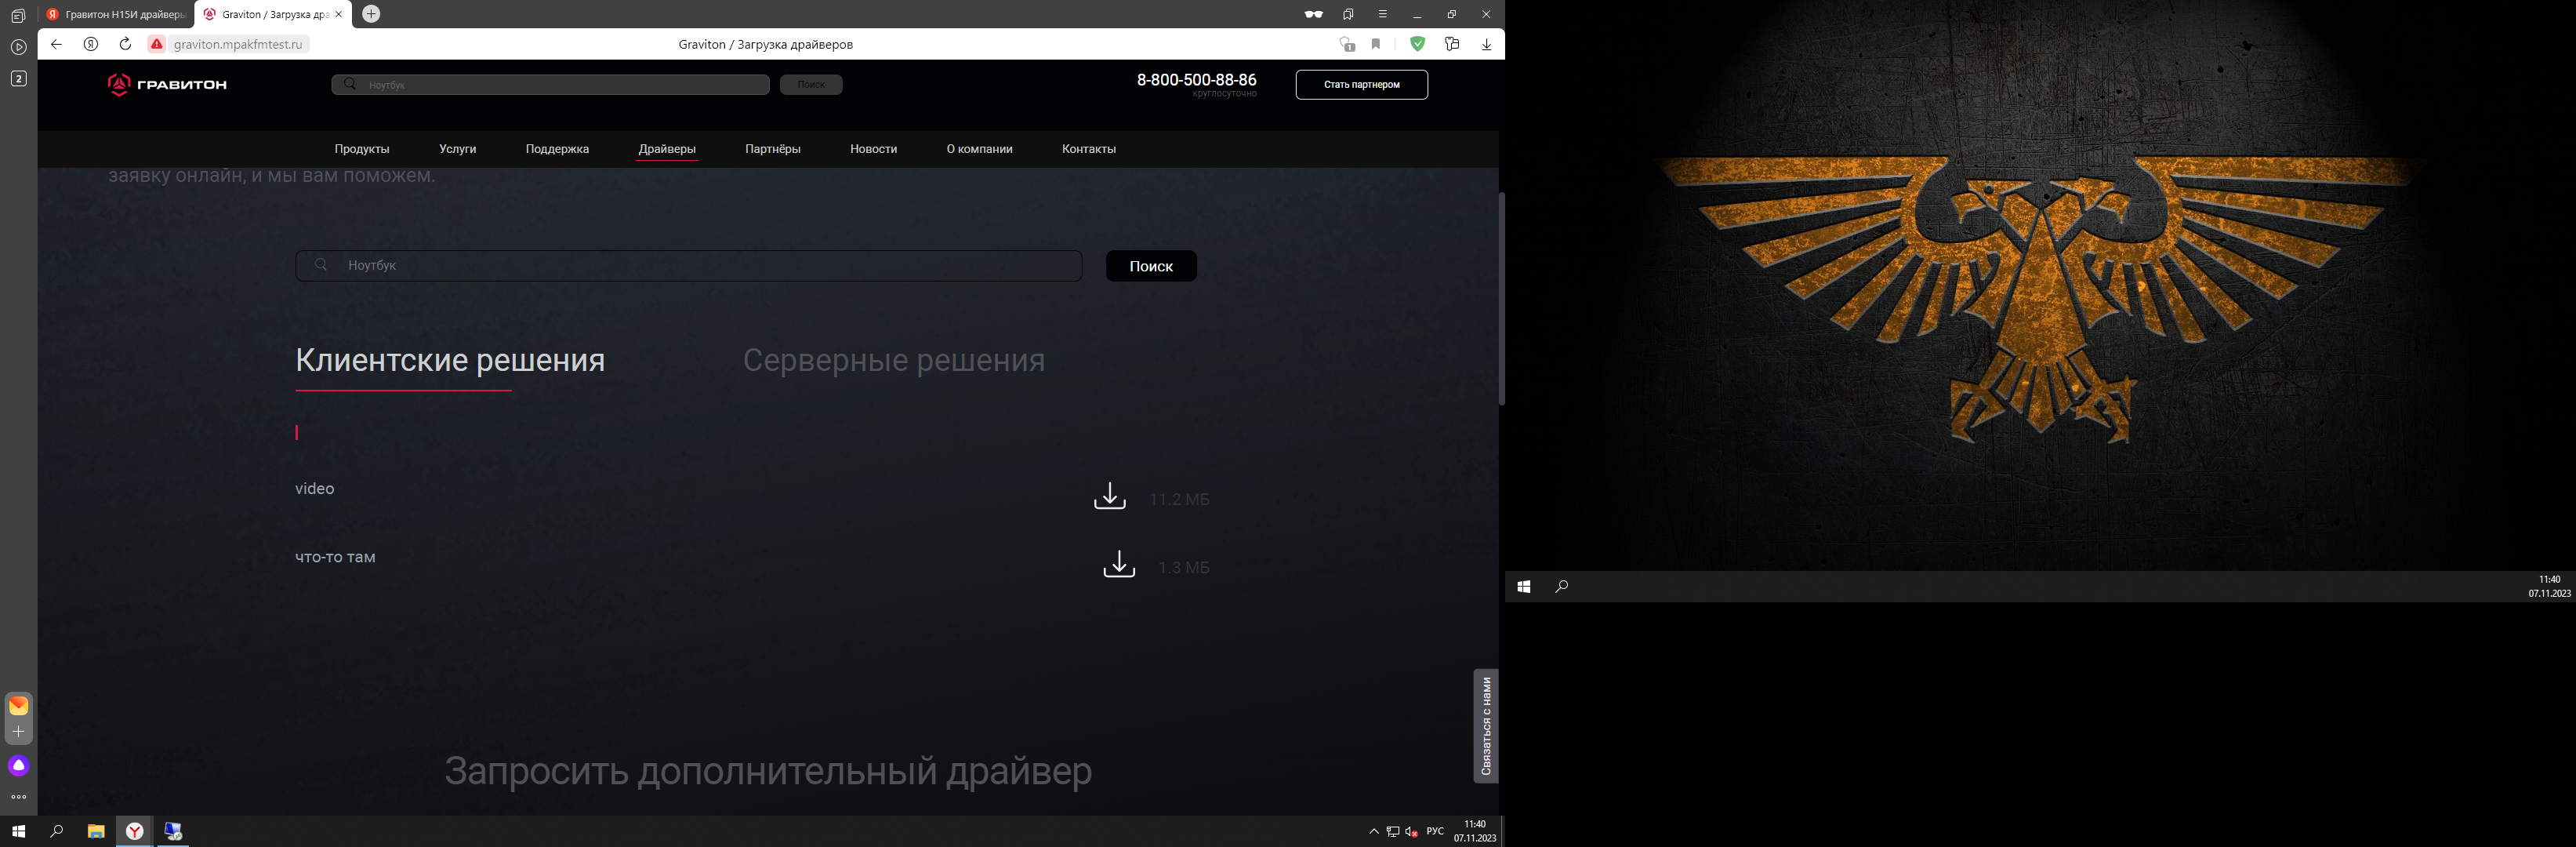Click the что-то там entry text
The height and width of the screenshot is (847, 2576).
[335, 558]
